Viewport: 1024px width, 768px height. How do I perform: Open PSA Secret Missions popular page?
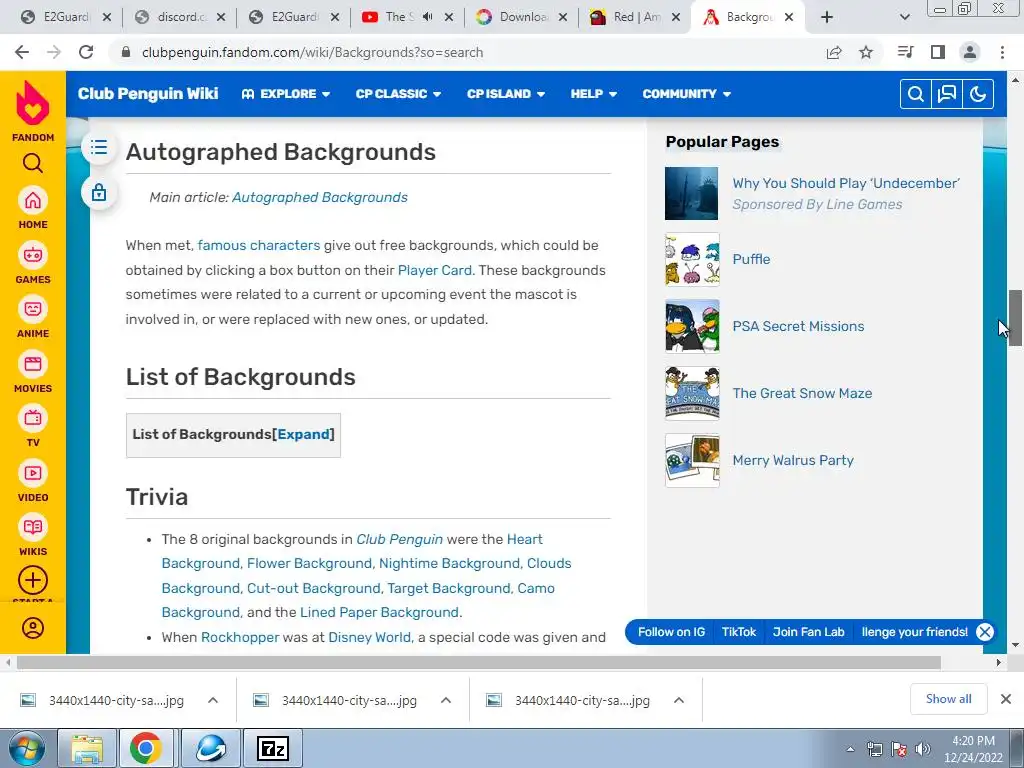pos(798,327)
